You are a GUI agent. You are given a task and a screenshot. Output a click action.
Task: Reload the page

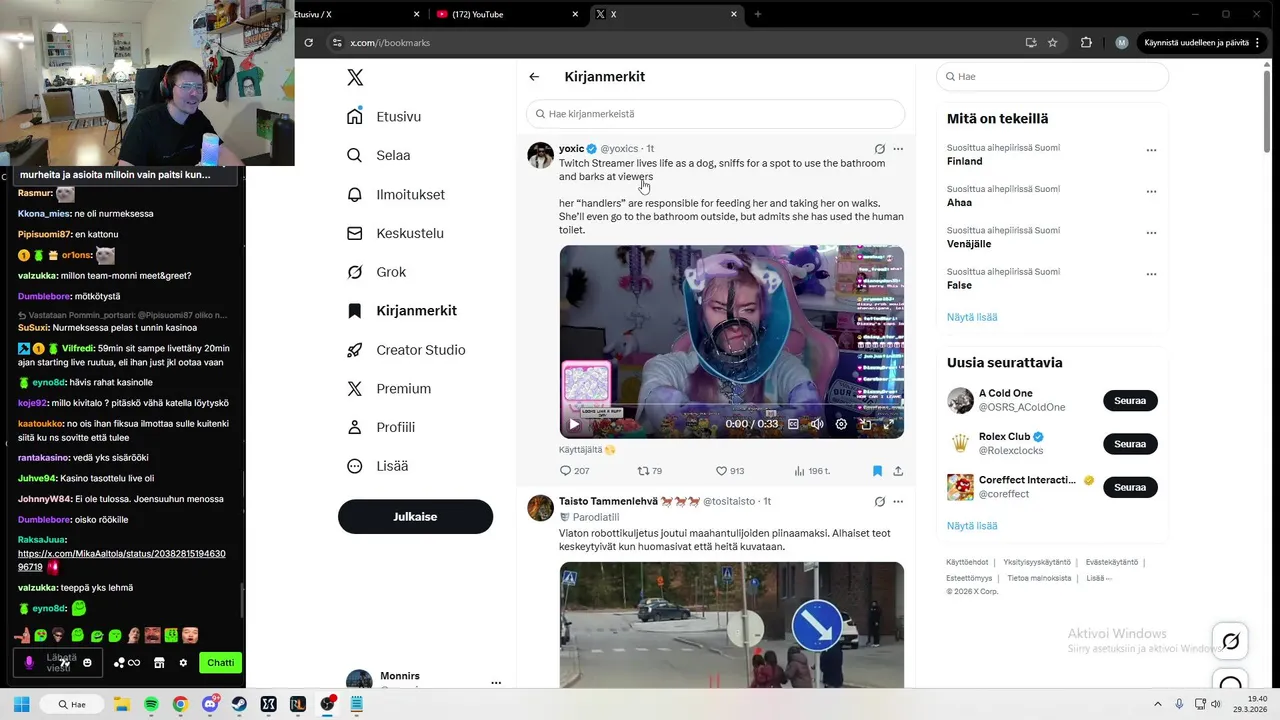308,43
